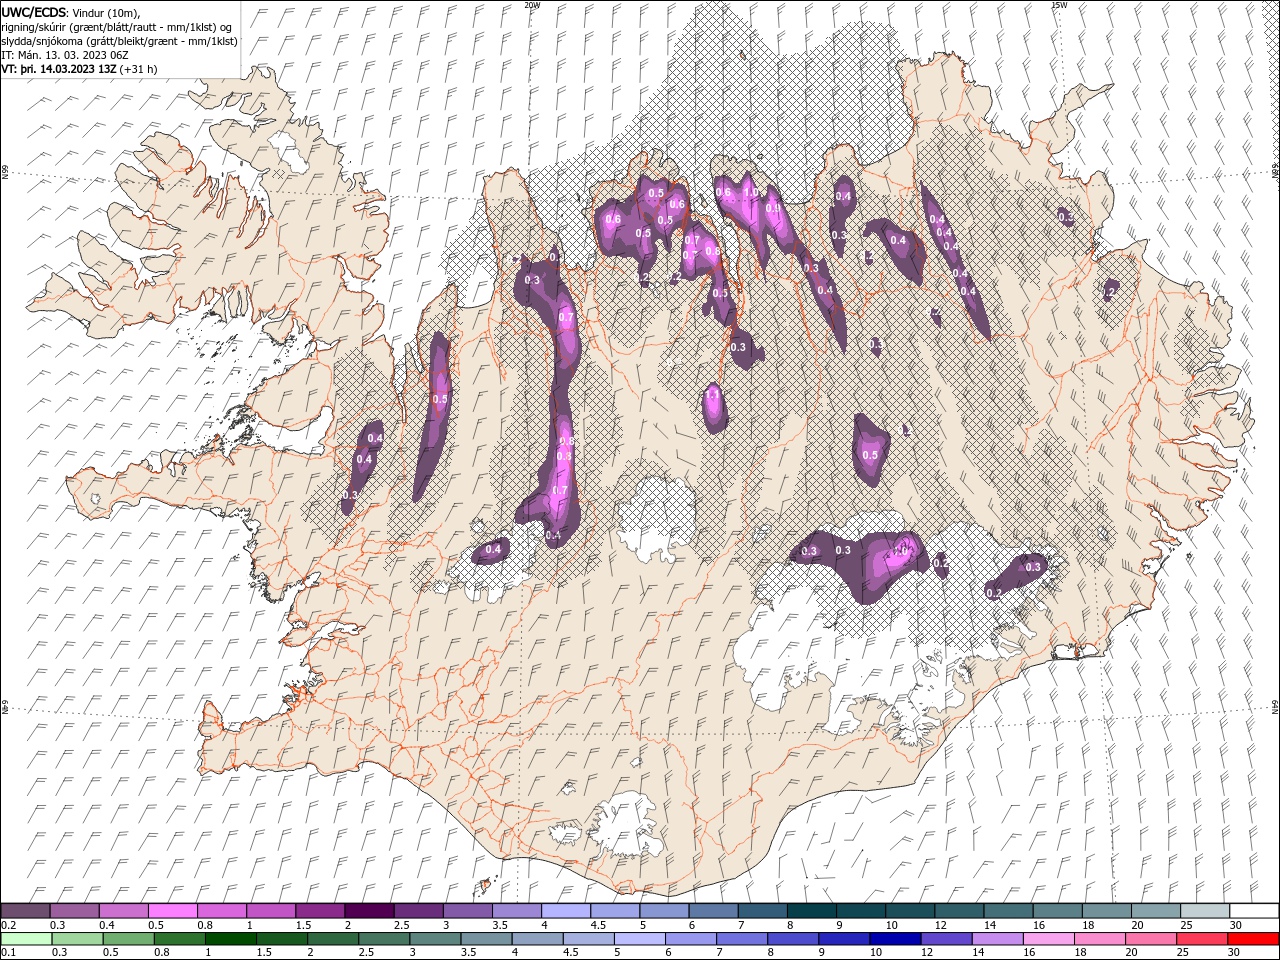1280x960 pixels.
Task: Click the 'slydda/snjókoma' legend description line
Action: tap(120, 40)
